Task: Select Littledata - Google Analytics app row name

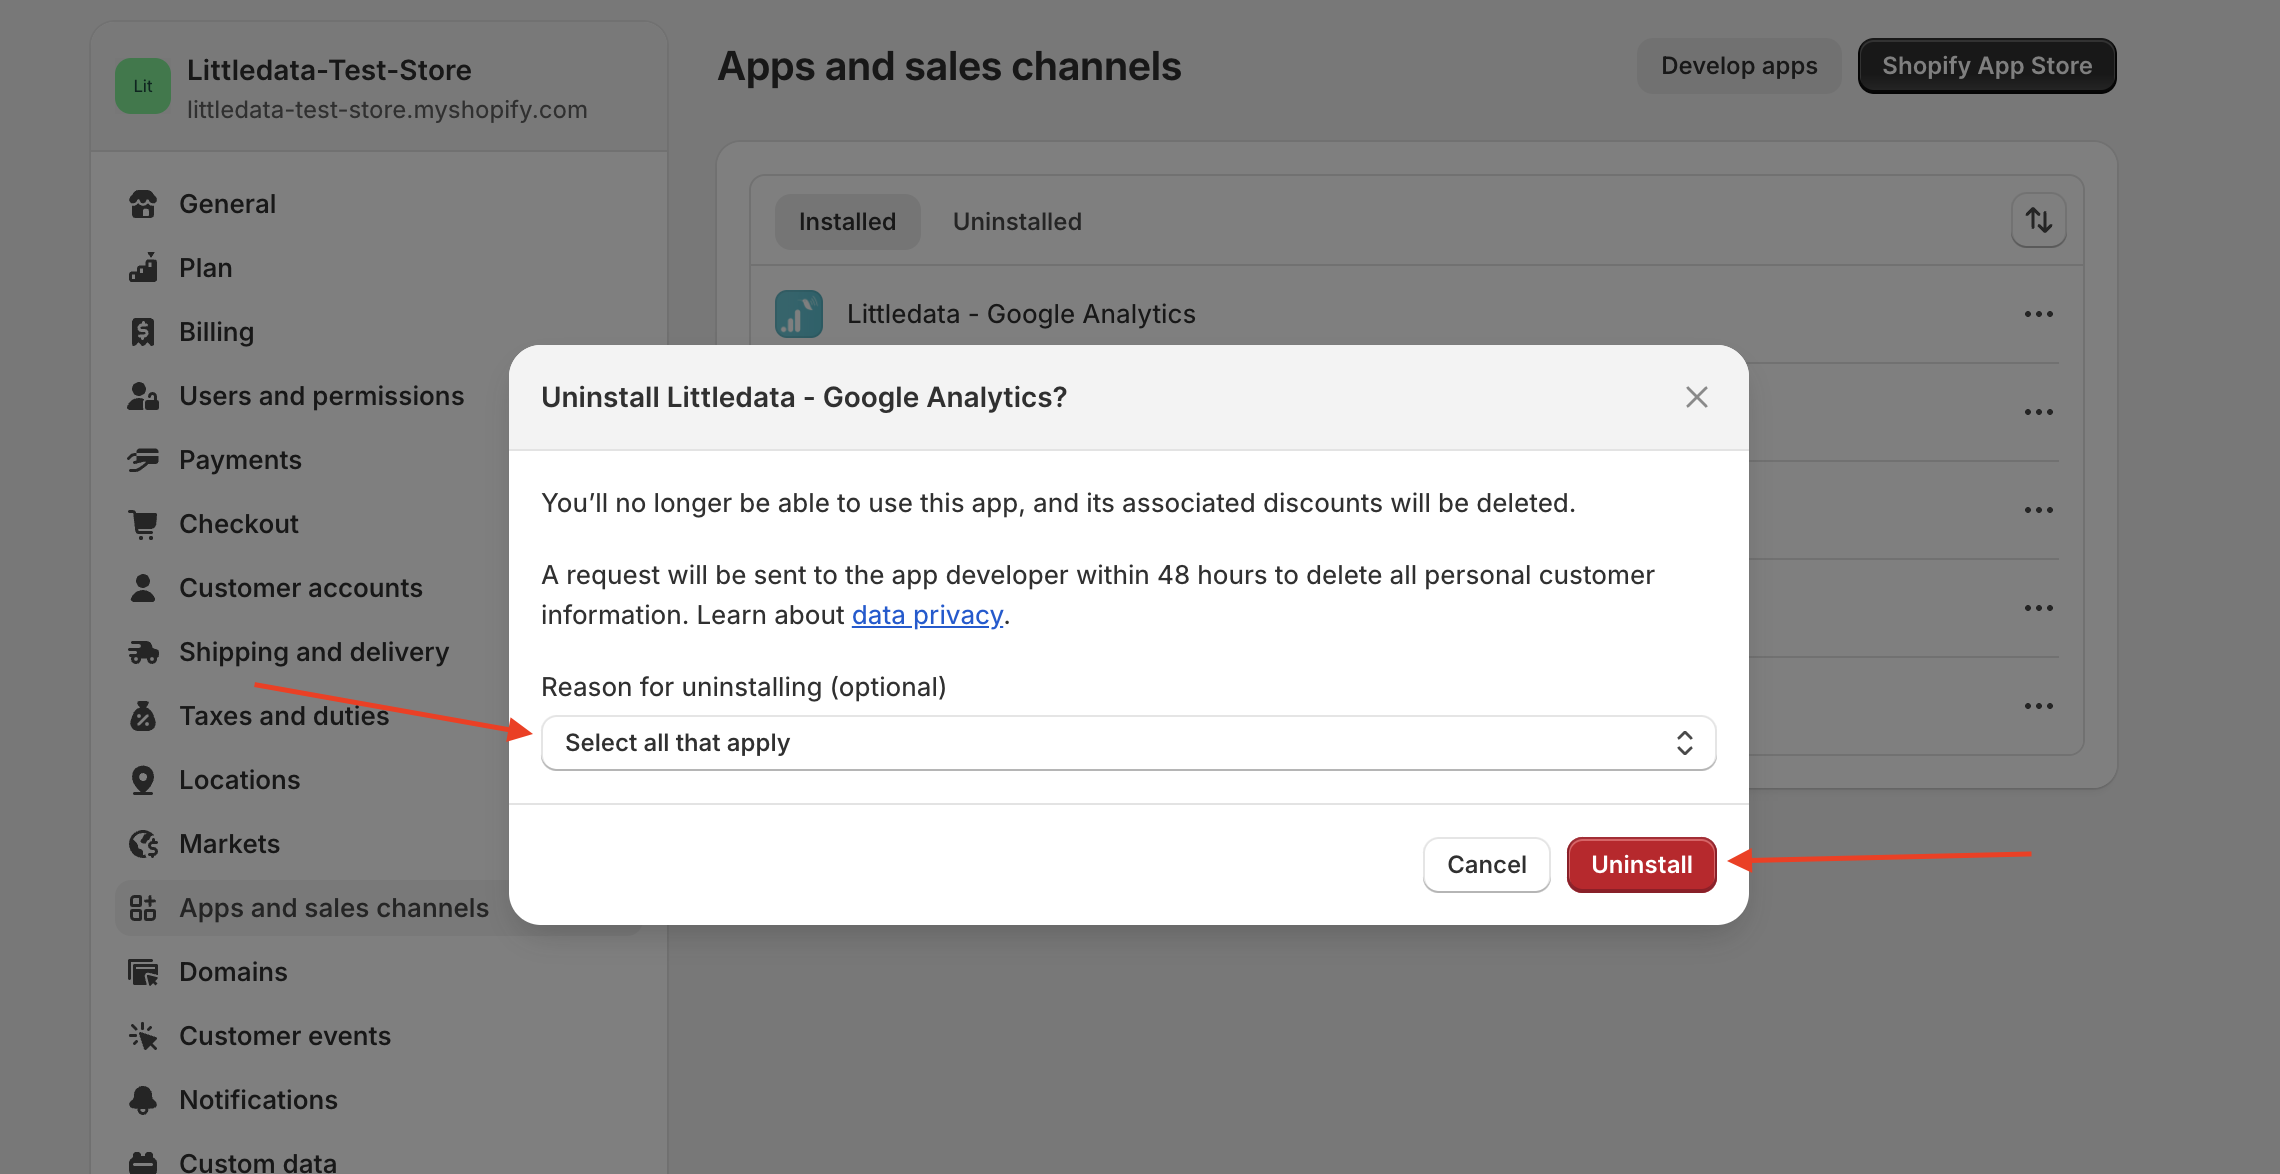Action: [x=1021, y=314]
